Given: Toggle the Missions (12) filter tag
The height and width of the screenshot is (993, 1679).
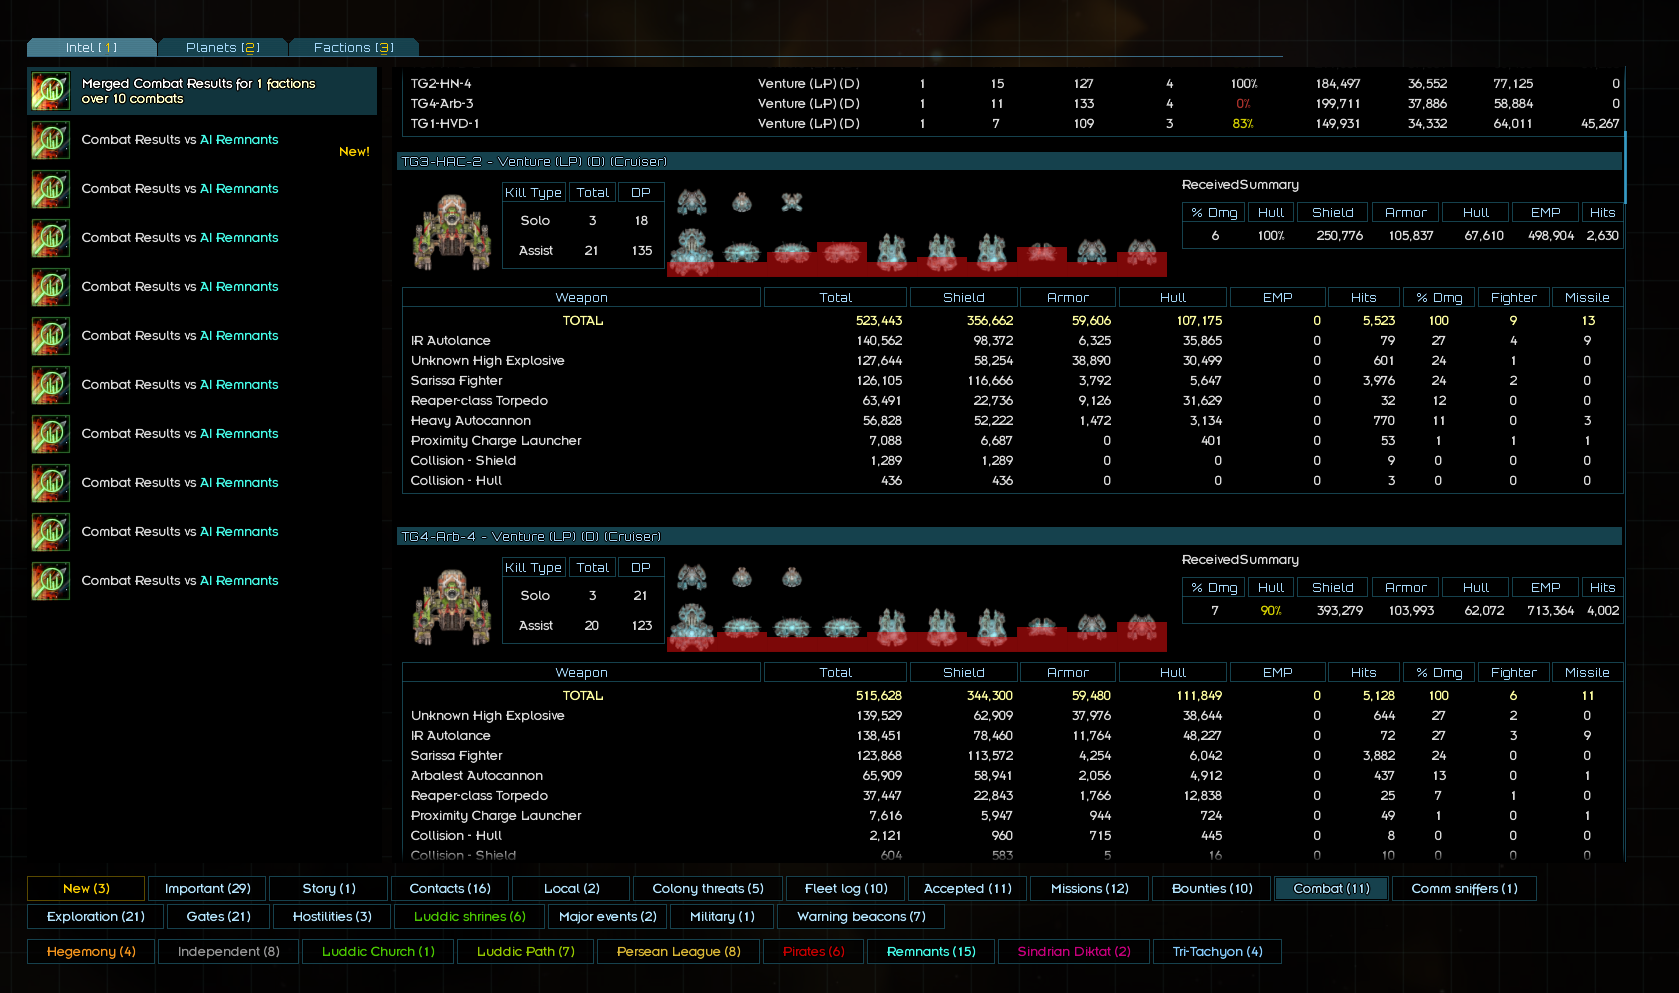Looking at the screenshot, I should click(1089, 888).
